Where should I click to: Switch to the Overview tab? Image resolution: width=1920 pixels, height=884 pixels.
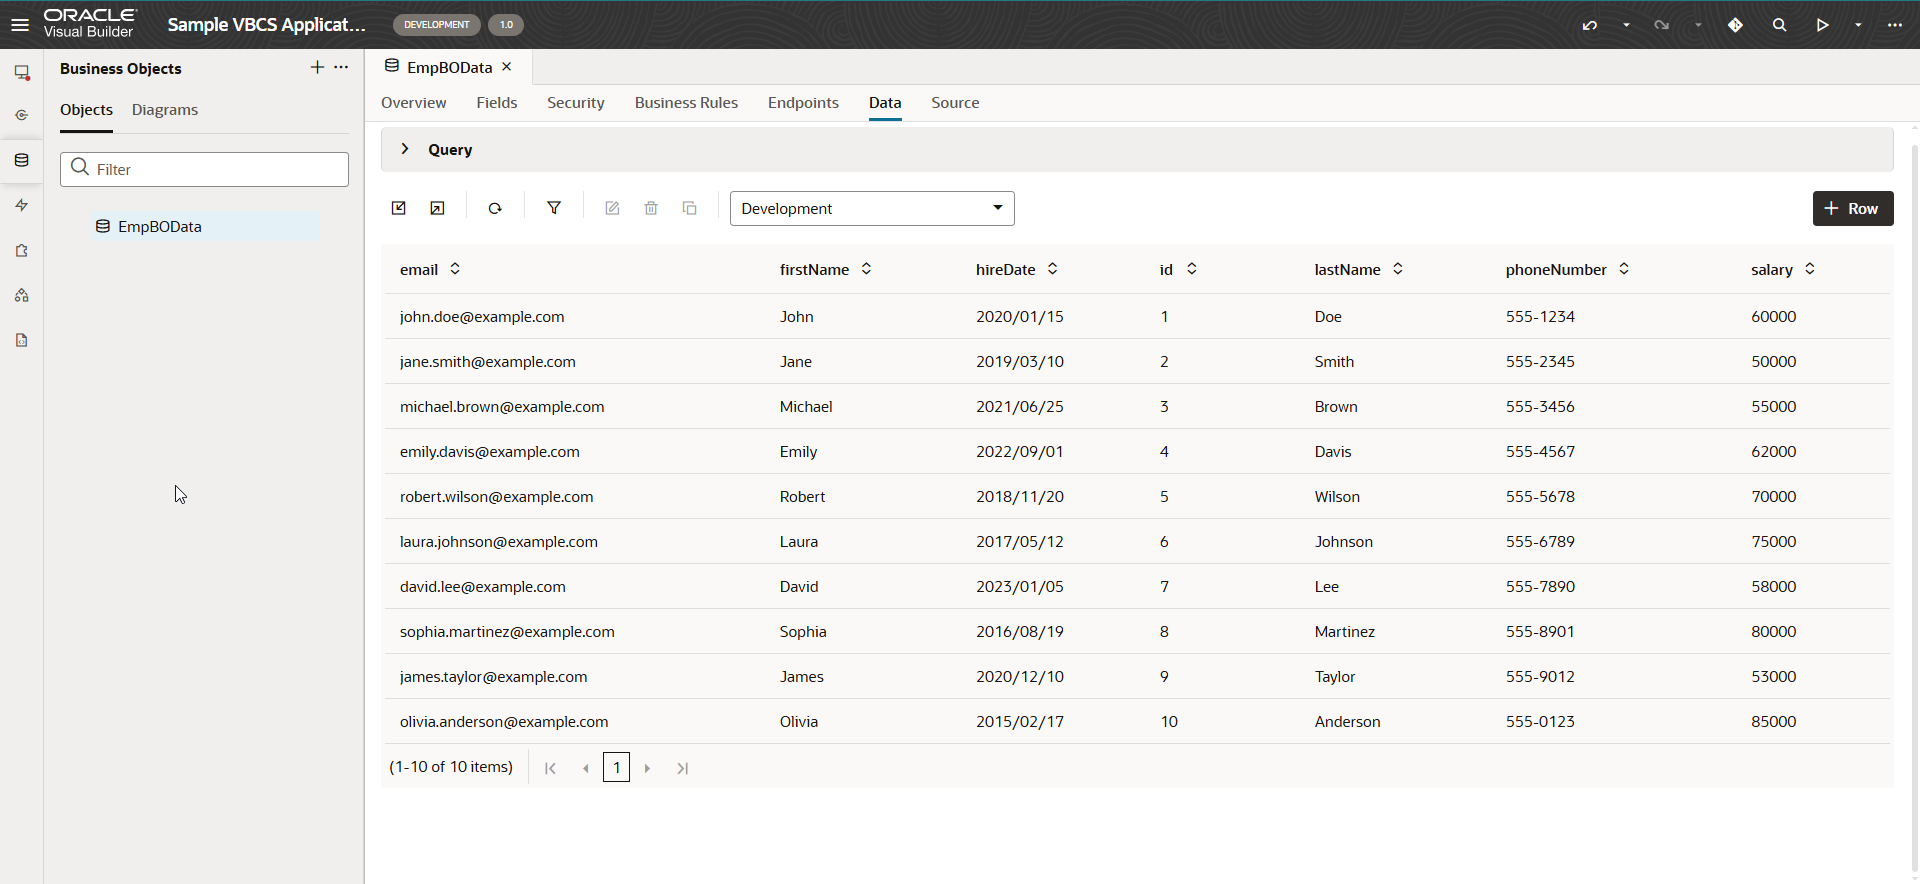coord(413,103)
